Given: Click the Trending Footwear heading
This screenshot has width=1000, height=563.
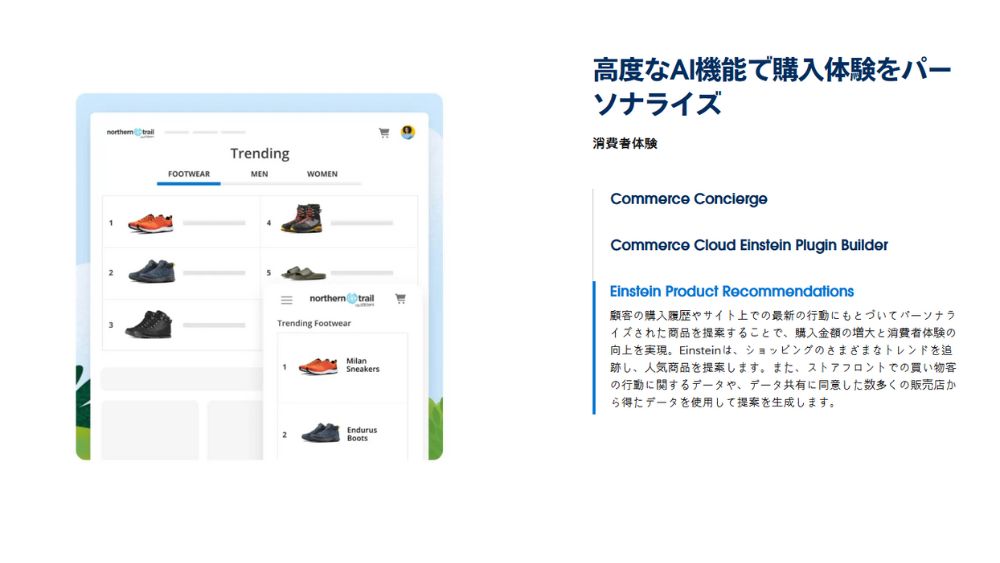Looking at the screenshot, I should click(x=314, y=323).
